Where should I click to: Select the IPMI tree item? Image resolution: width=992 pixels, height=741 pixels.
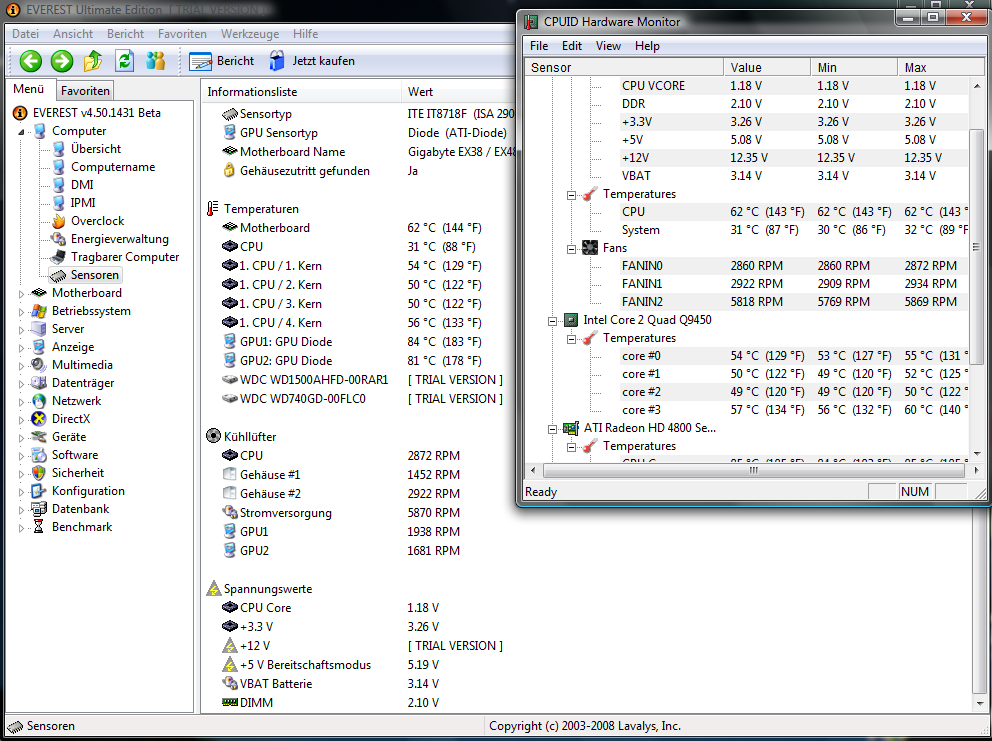(x=83, y=202)
